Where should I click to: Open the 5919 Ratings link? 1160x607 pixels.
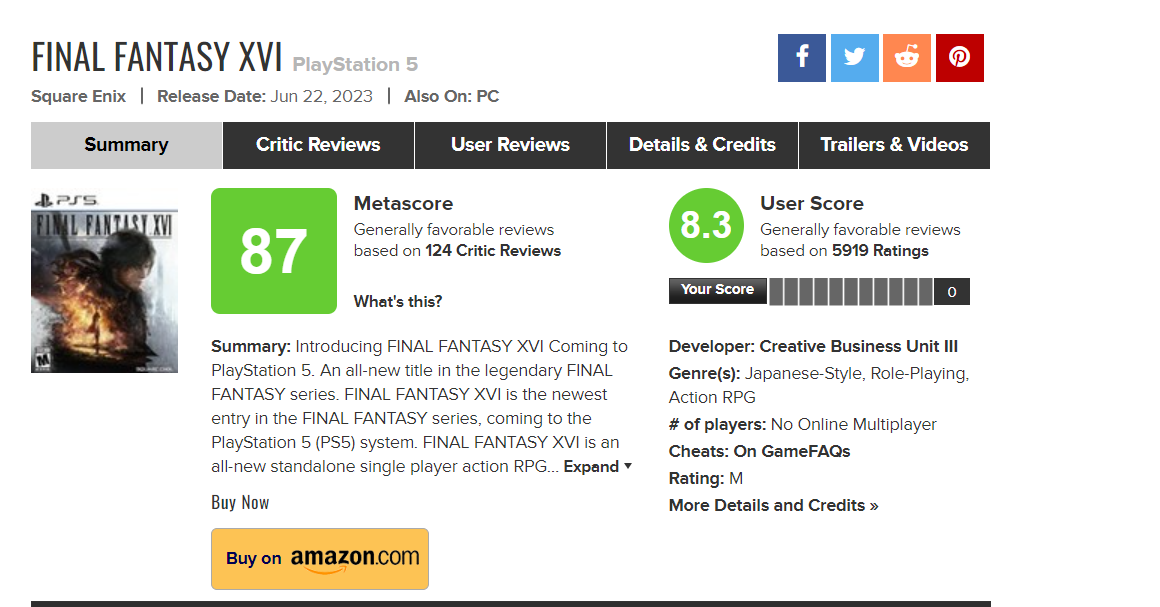(880, 251)
